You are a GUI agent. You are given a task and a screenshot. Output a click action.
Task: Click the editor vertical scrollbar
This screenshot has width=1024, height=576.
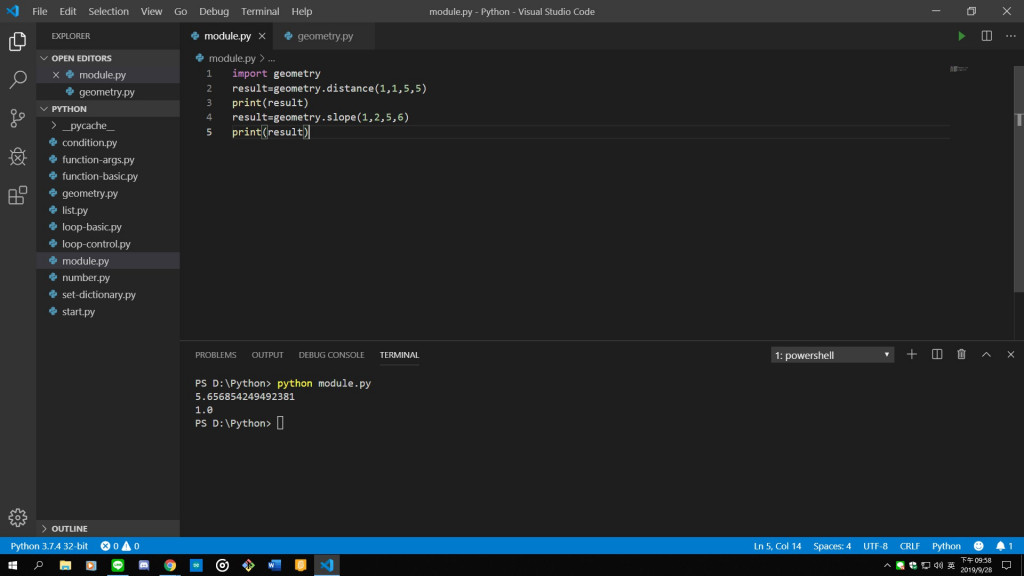(x=1019, y=180)
